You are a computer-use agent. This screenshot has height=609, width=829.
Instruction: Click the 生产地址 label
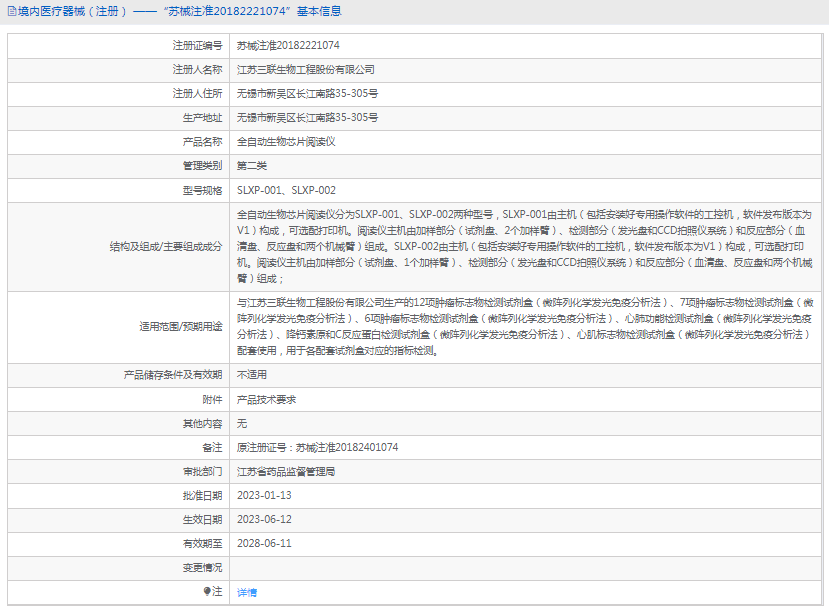pyautogui.click(x=202, y=117)
